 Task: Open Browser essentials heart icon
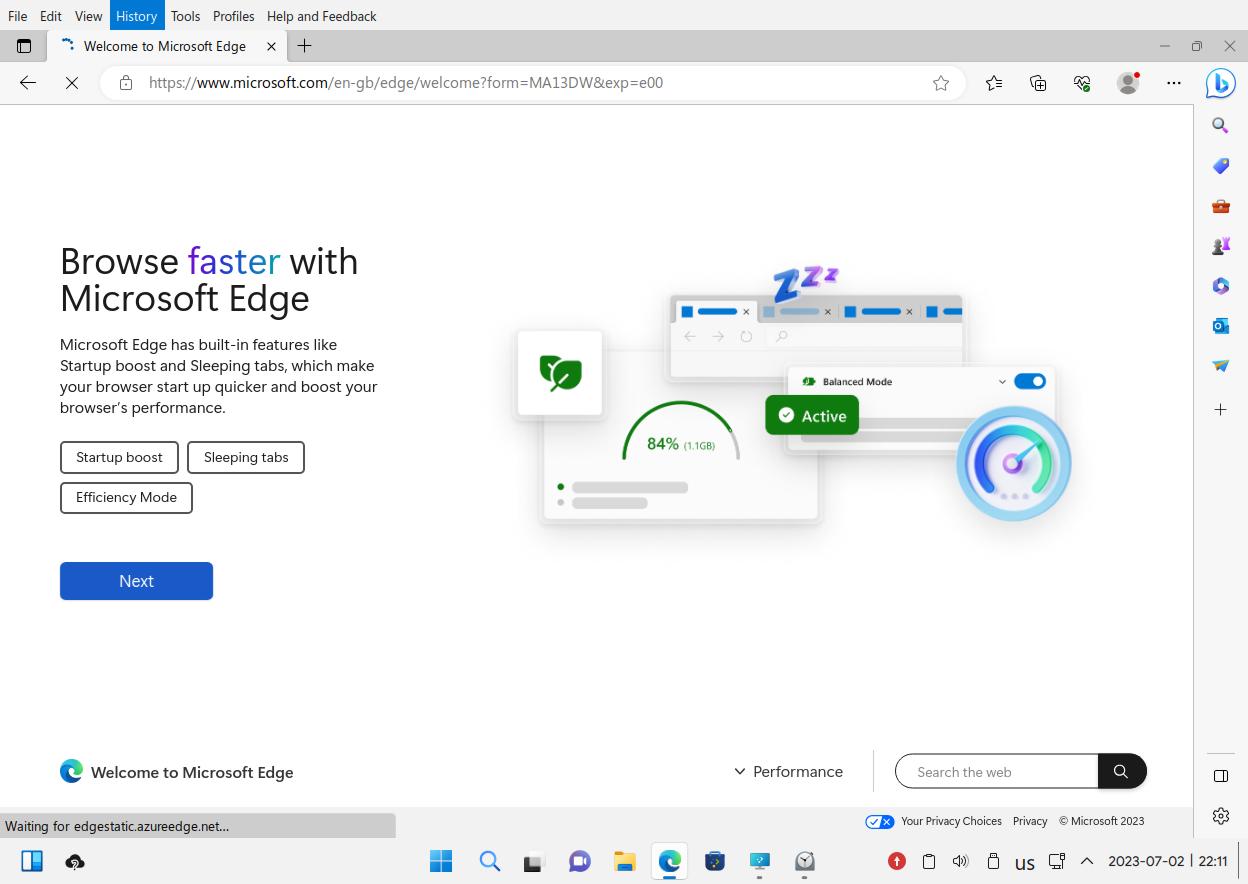(x=1082, y=83)
